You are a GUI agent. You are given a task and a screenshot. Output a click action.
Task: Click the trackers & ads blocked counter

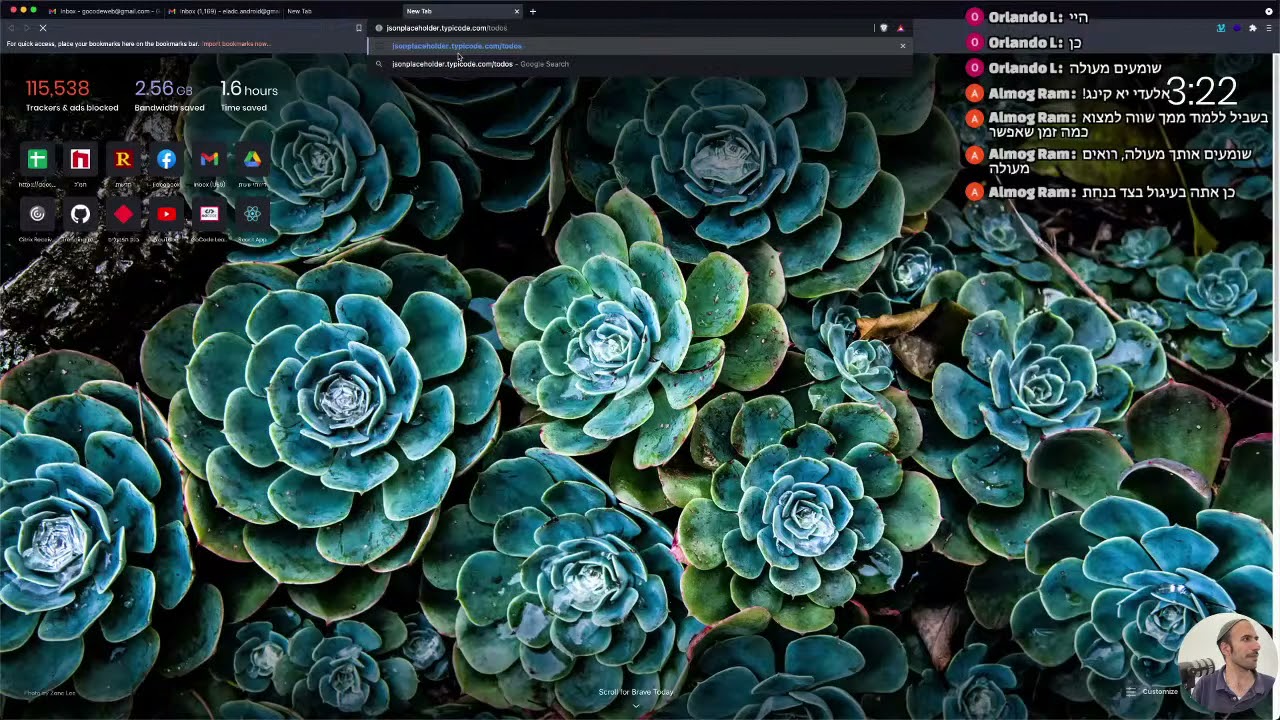(72, 96)
